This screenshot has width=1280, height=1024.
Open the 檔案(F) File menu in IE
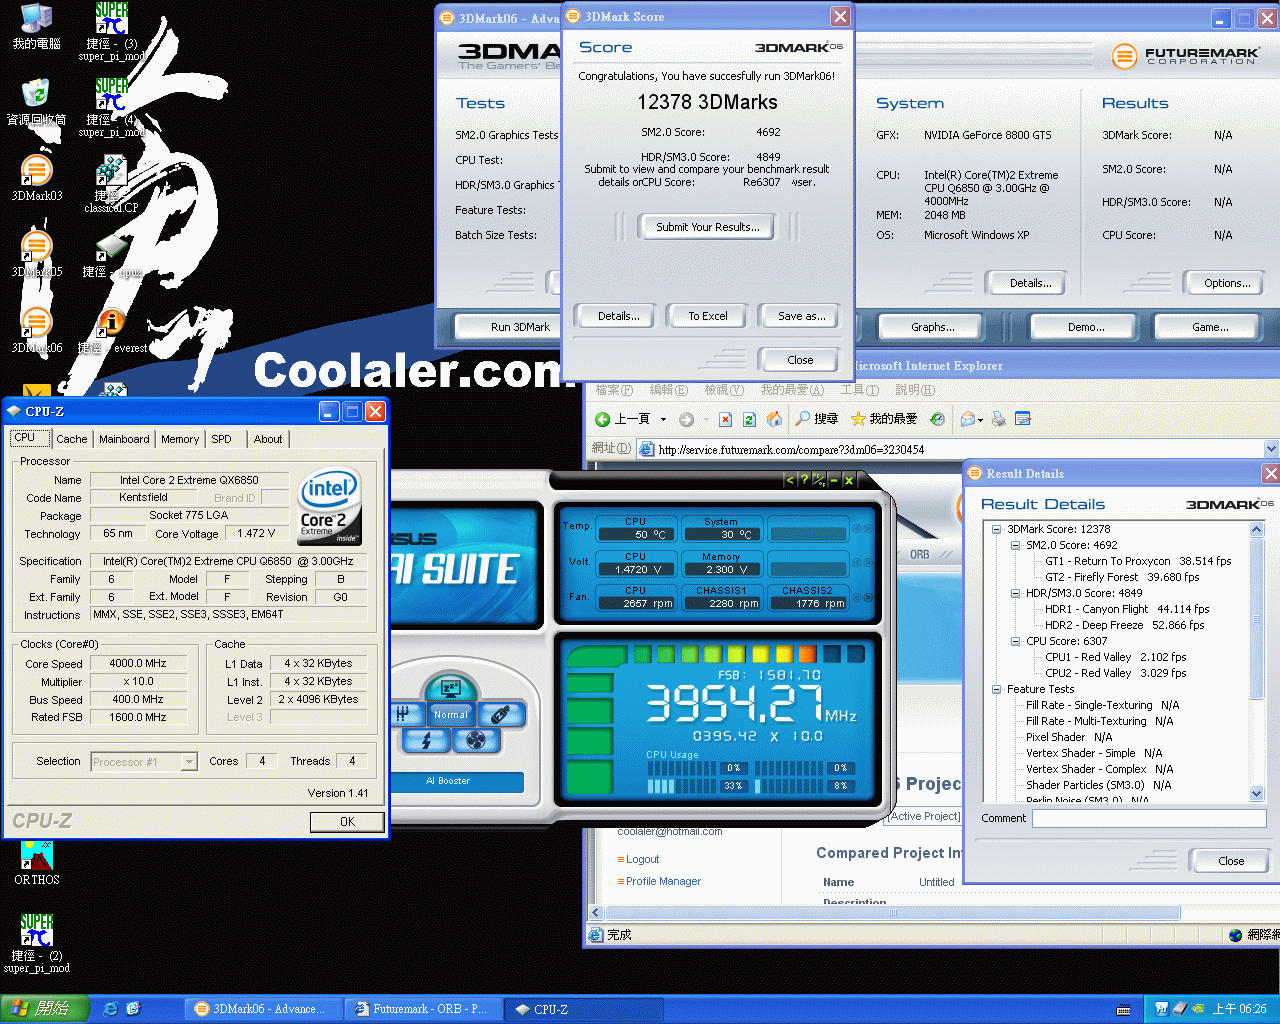(x=614, y=390)
